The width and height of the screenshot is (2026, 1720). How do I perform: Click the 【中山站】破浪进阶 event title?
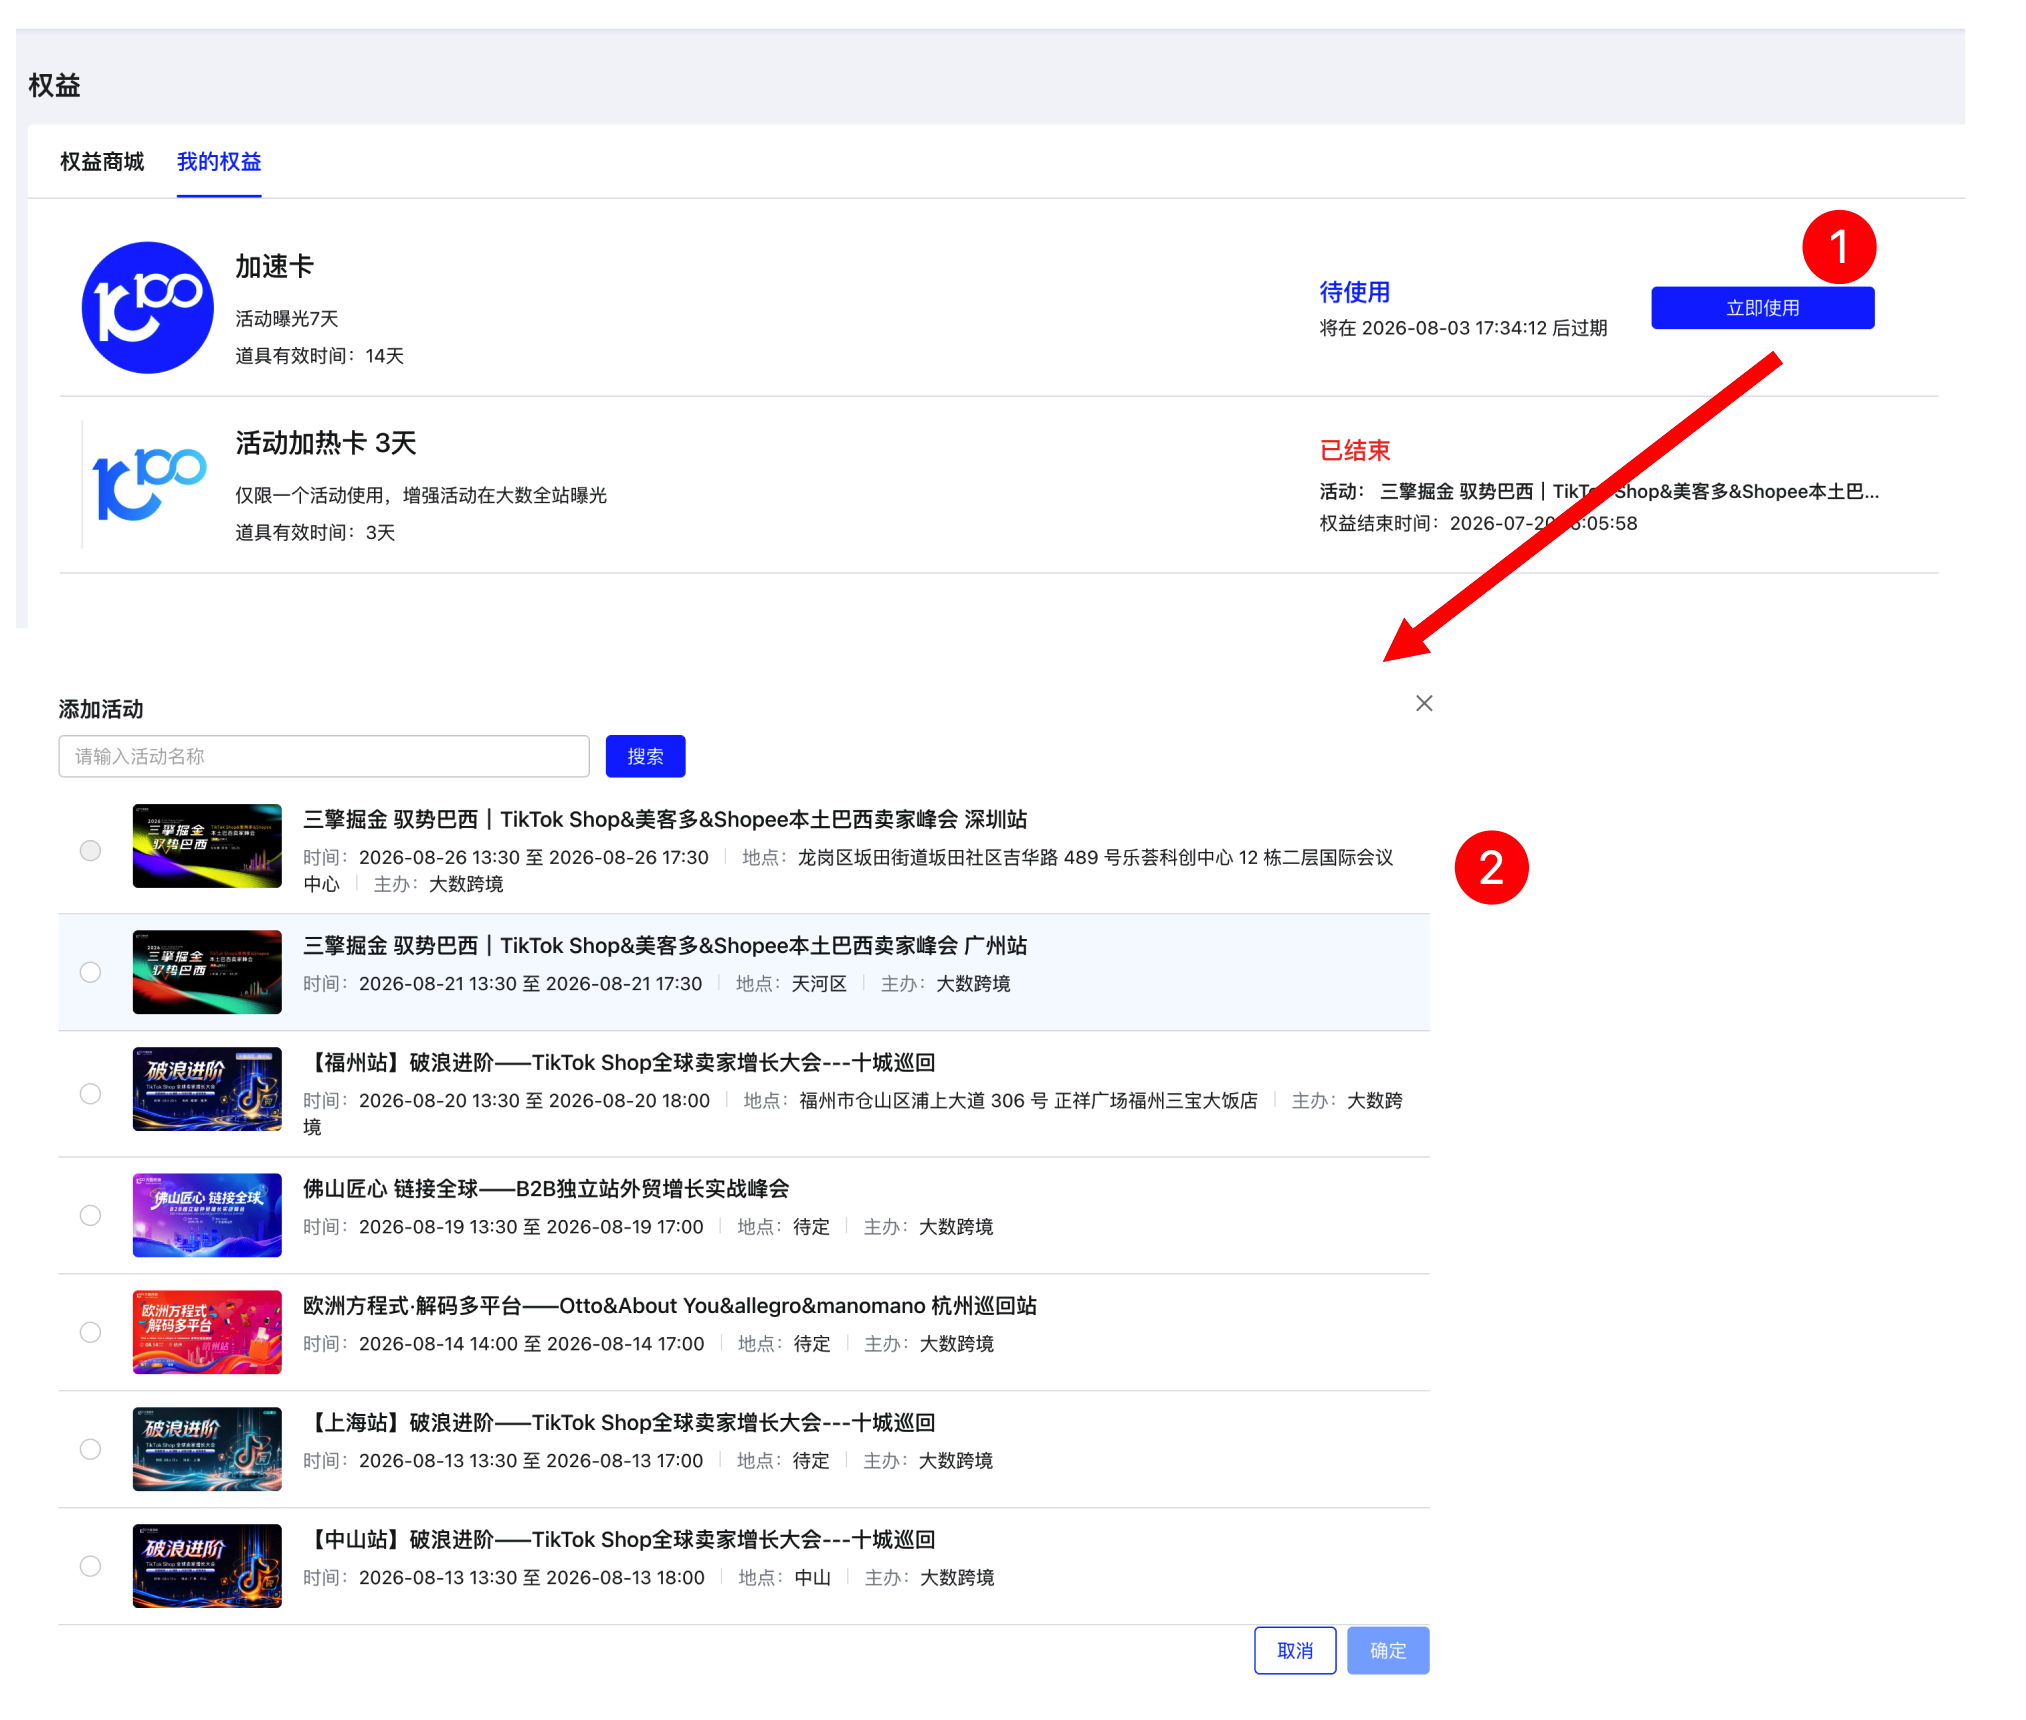coord(619,1539)
